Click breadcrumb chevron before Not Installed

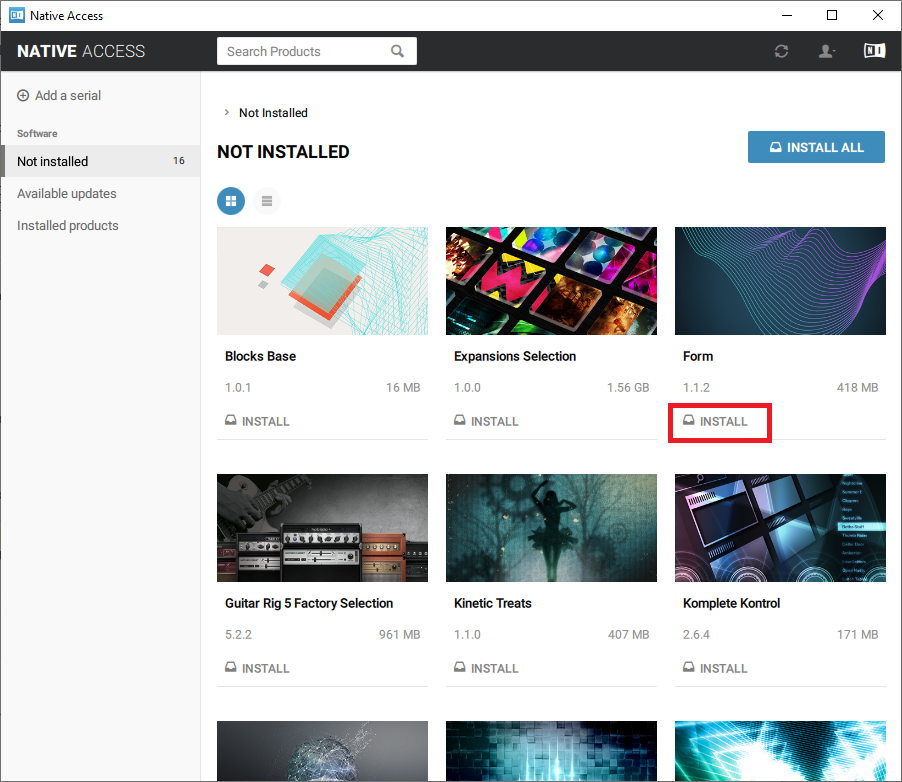[x=227, y=112]
